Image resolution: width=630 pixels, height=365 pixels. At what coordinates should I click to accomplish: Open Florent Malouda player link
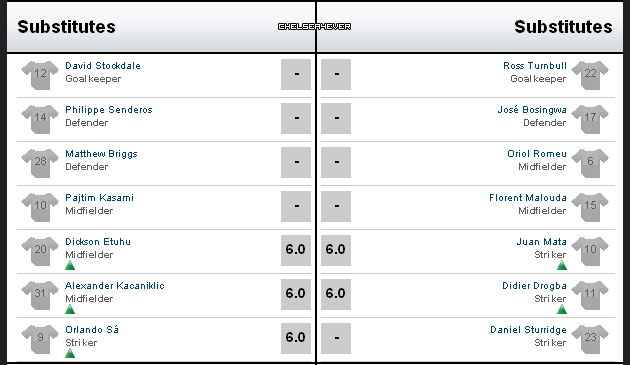click(528, 197)
